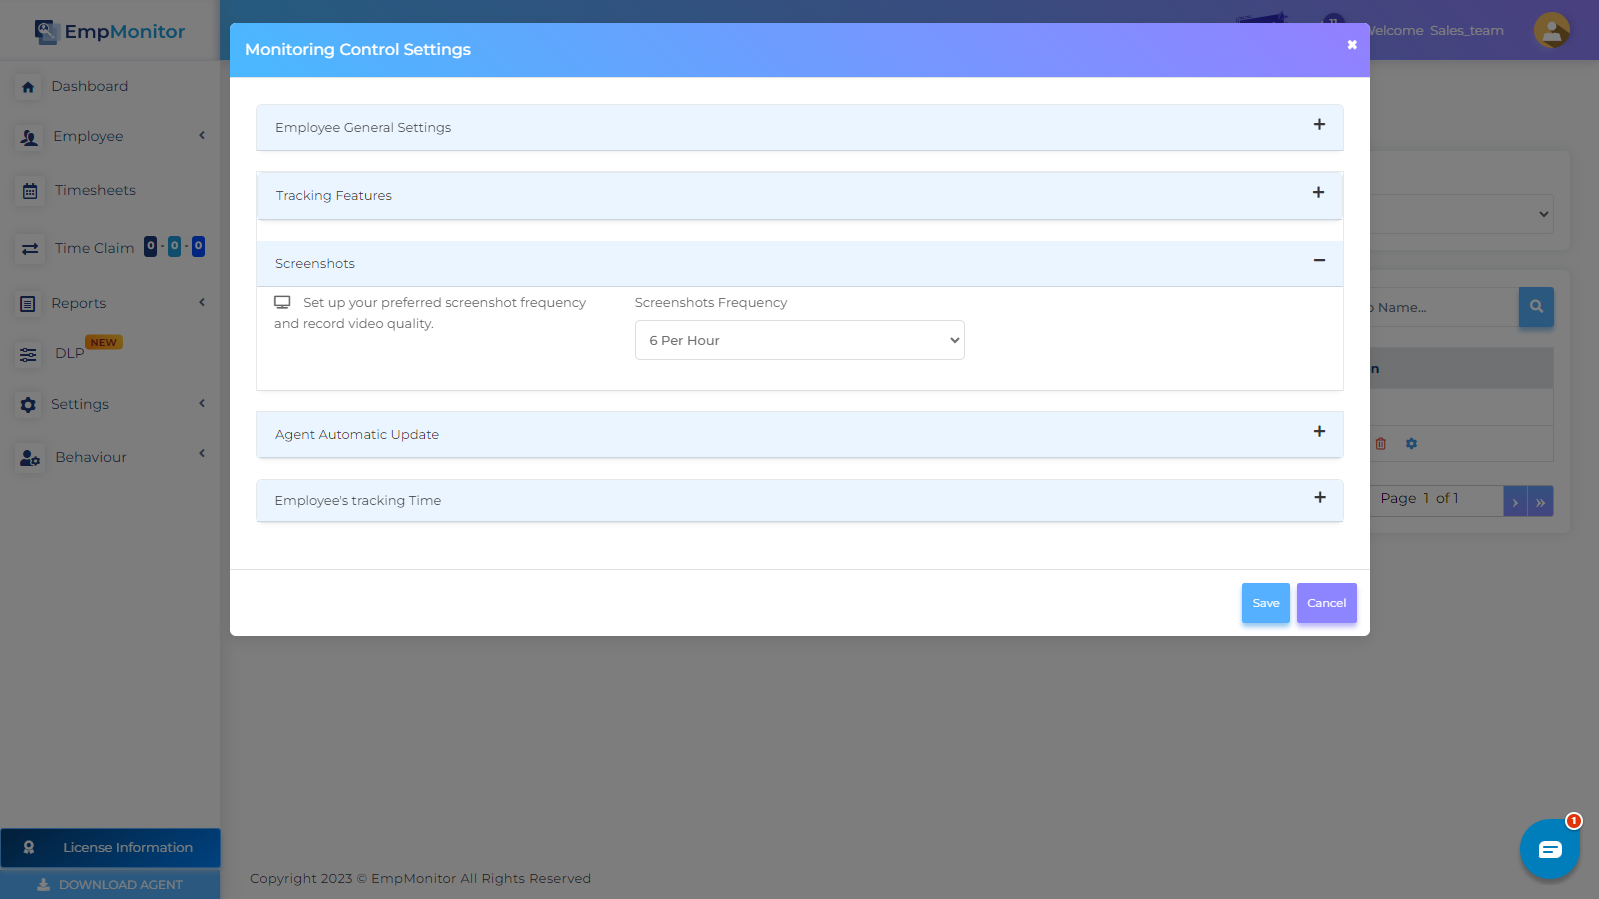Click the background Name search field
The width and height of the screenshot is (1599, 899).
[1444, 307]
